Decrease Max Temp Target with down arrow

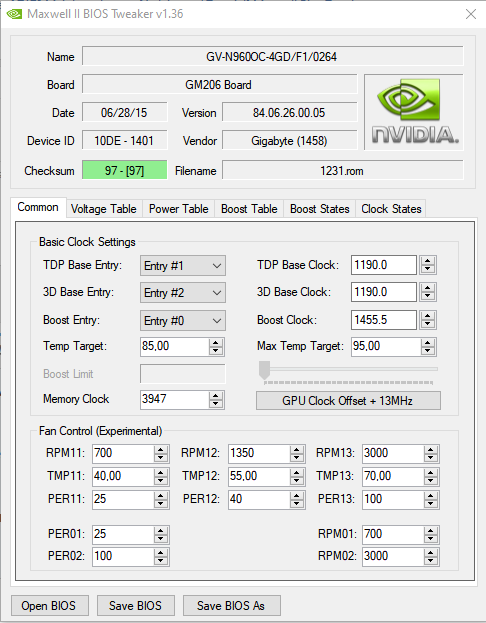(428, 350)
